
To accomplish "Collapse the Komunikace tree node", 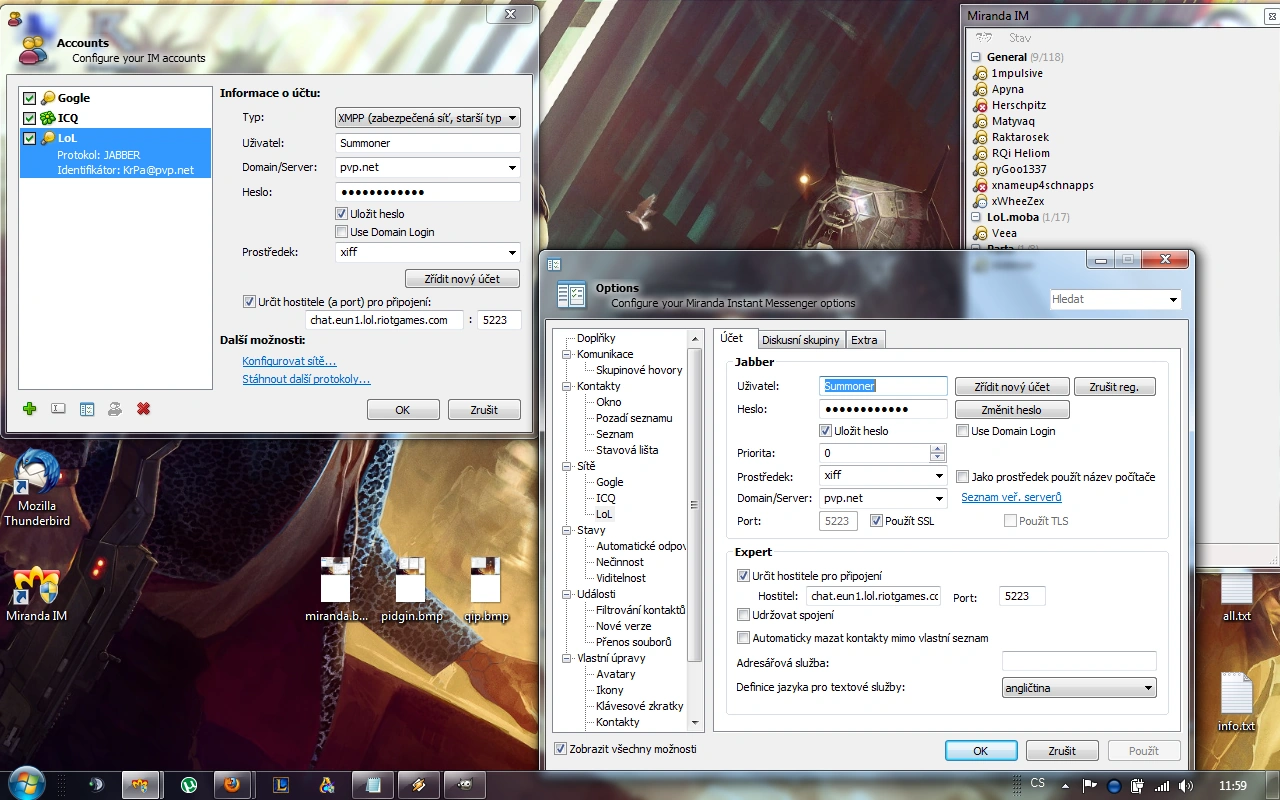I will click(567, 354).
